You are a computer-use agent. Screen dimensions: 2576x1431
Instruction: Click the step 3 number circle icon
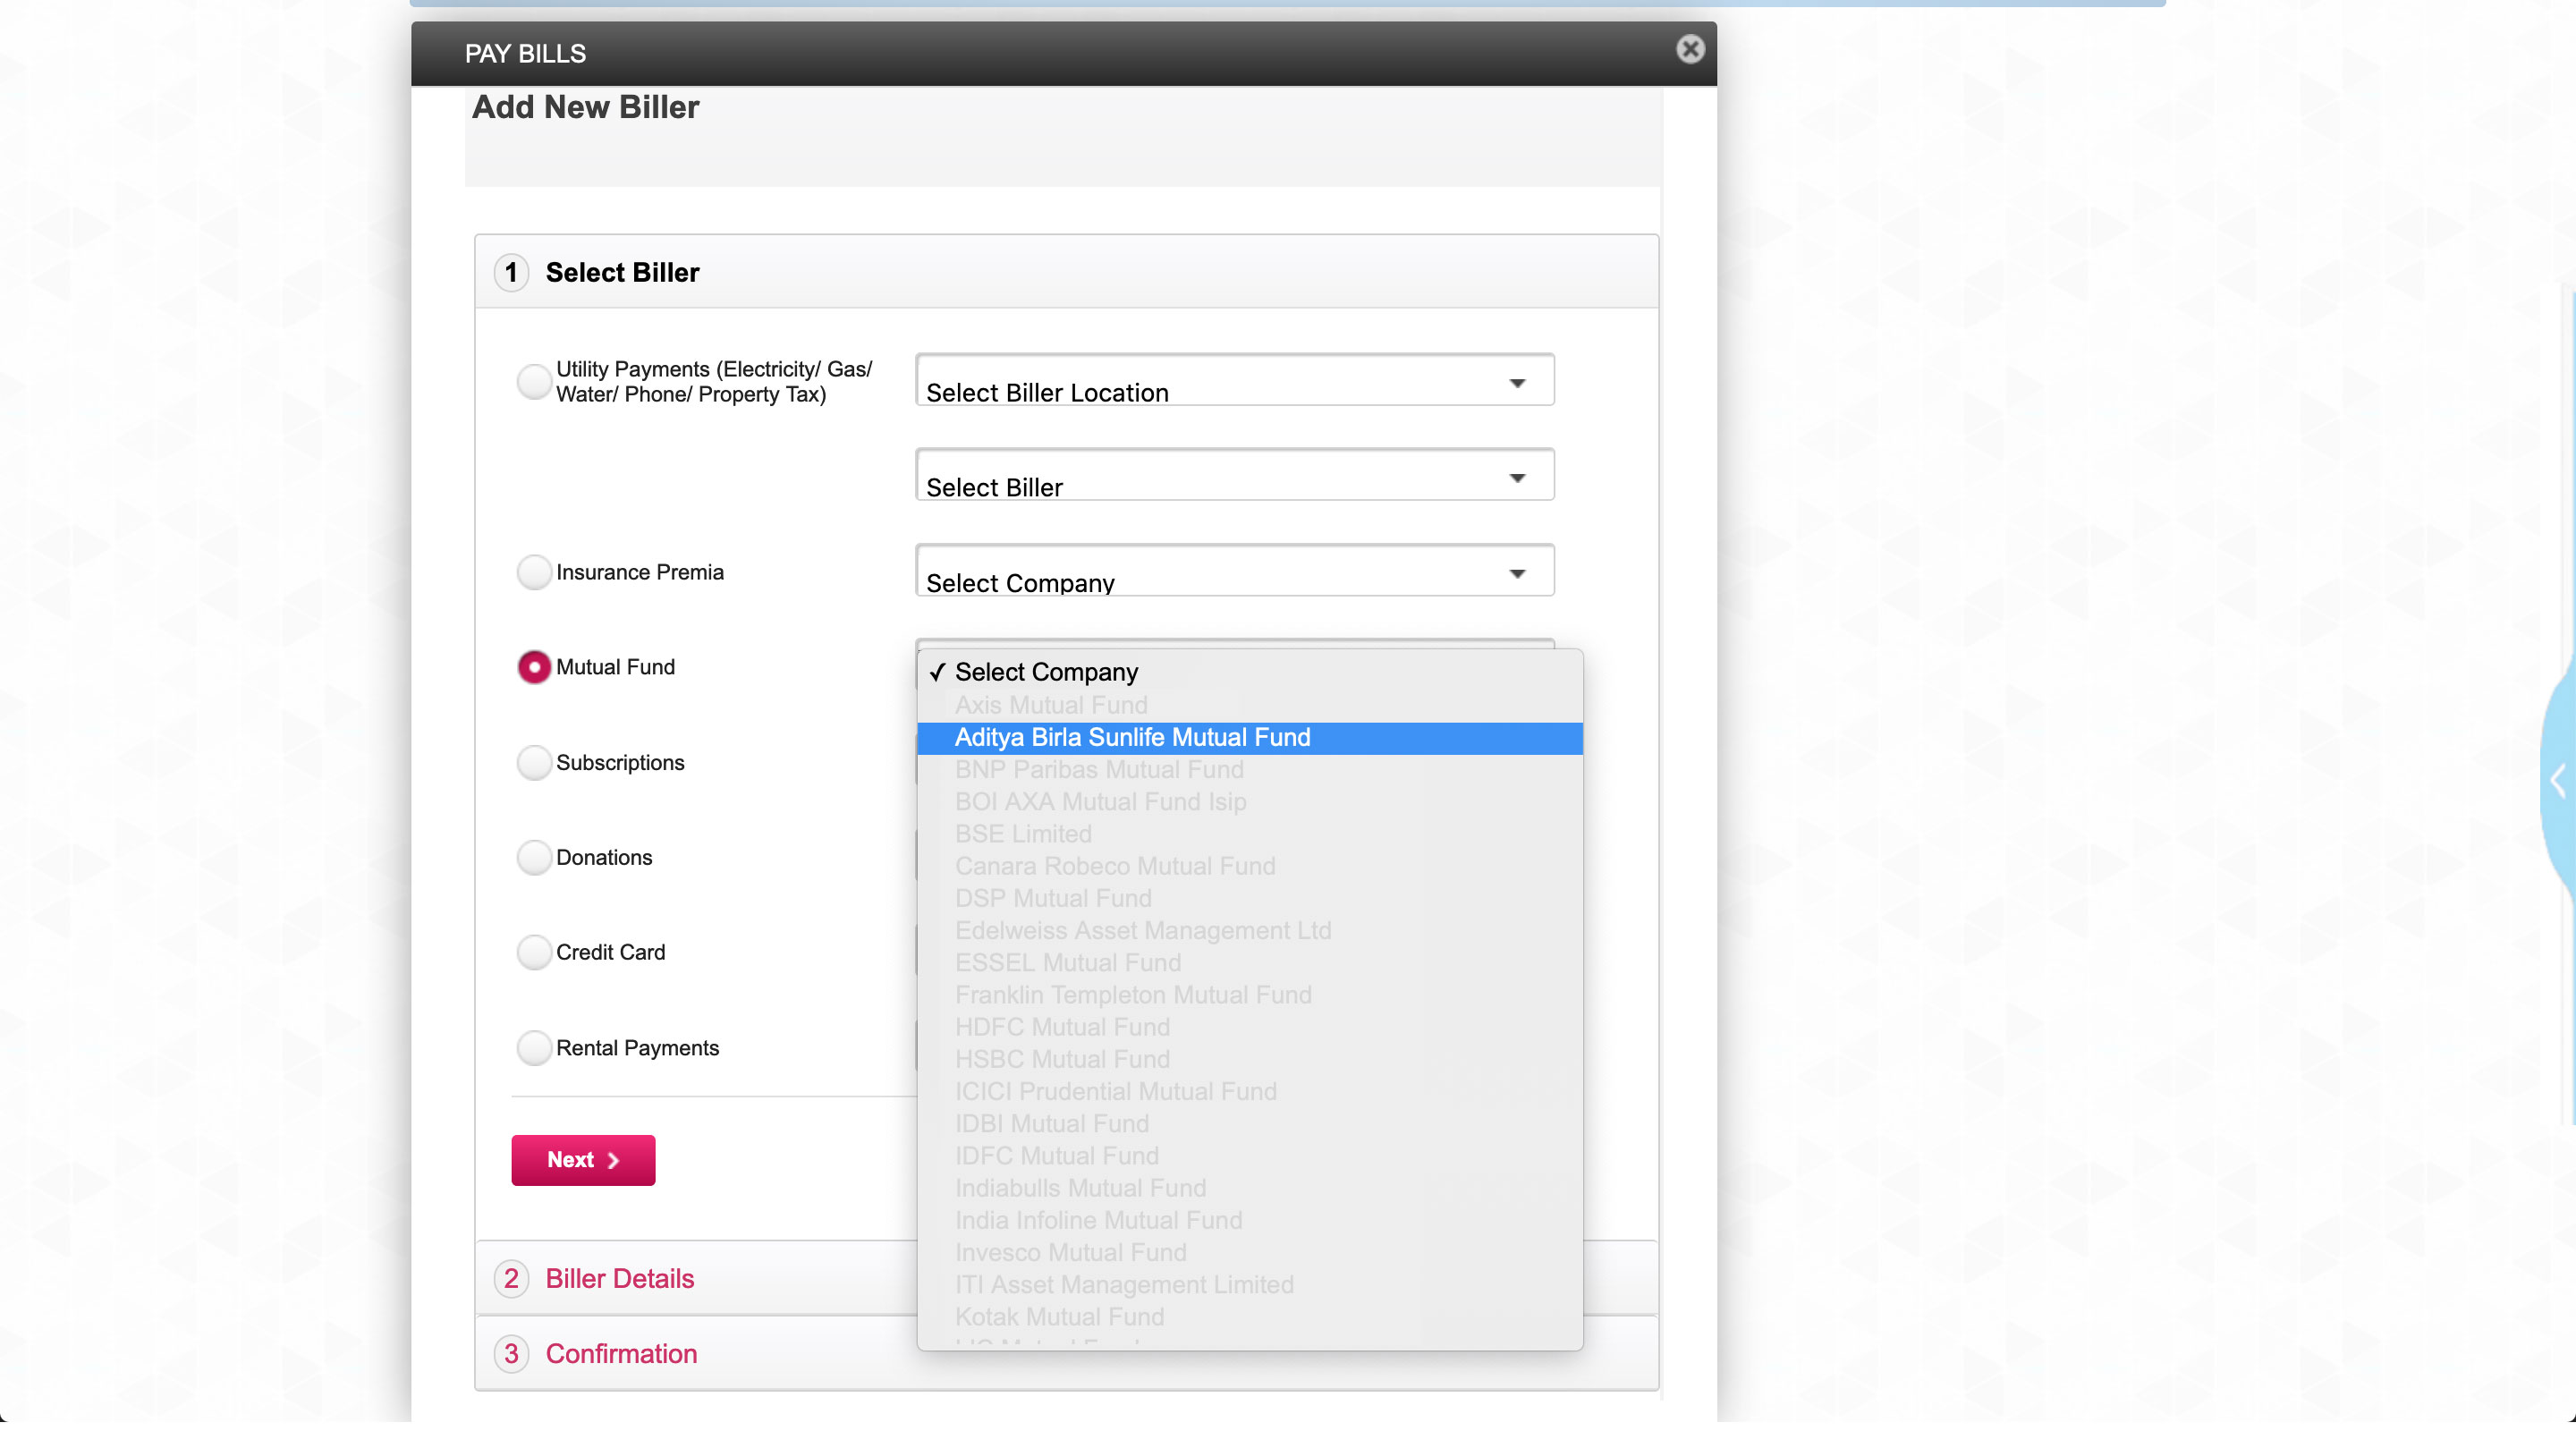click(x=511, y=1353)
